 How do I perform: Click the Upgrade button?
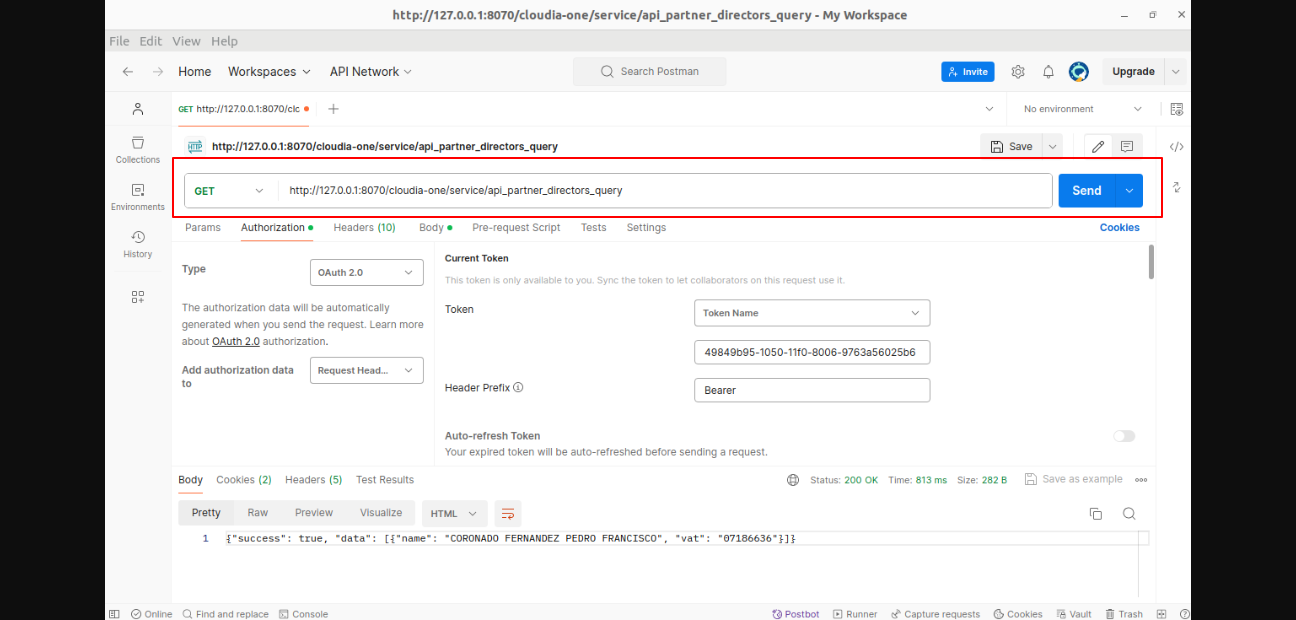click(x=1133, y=72)
